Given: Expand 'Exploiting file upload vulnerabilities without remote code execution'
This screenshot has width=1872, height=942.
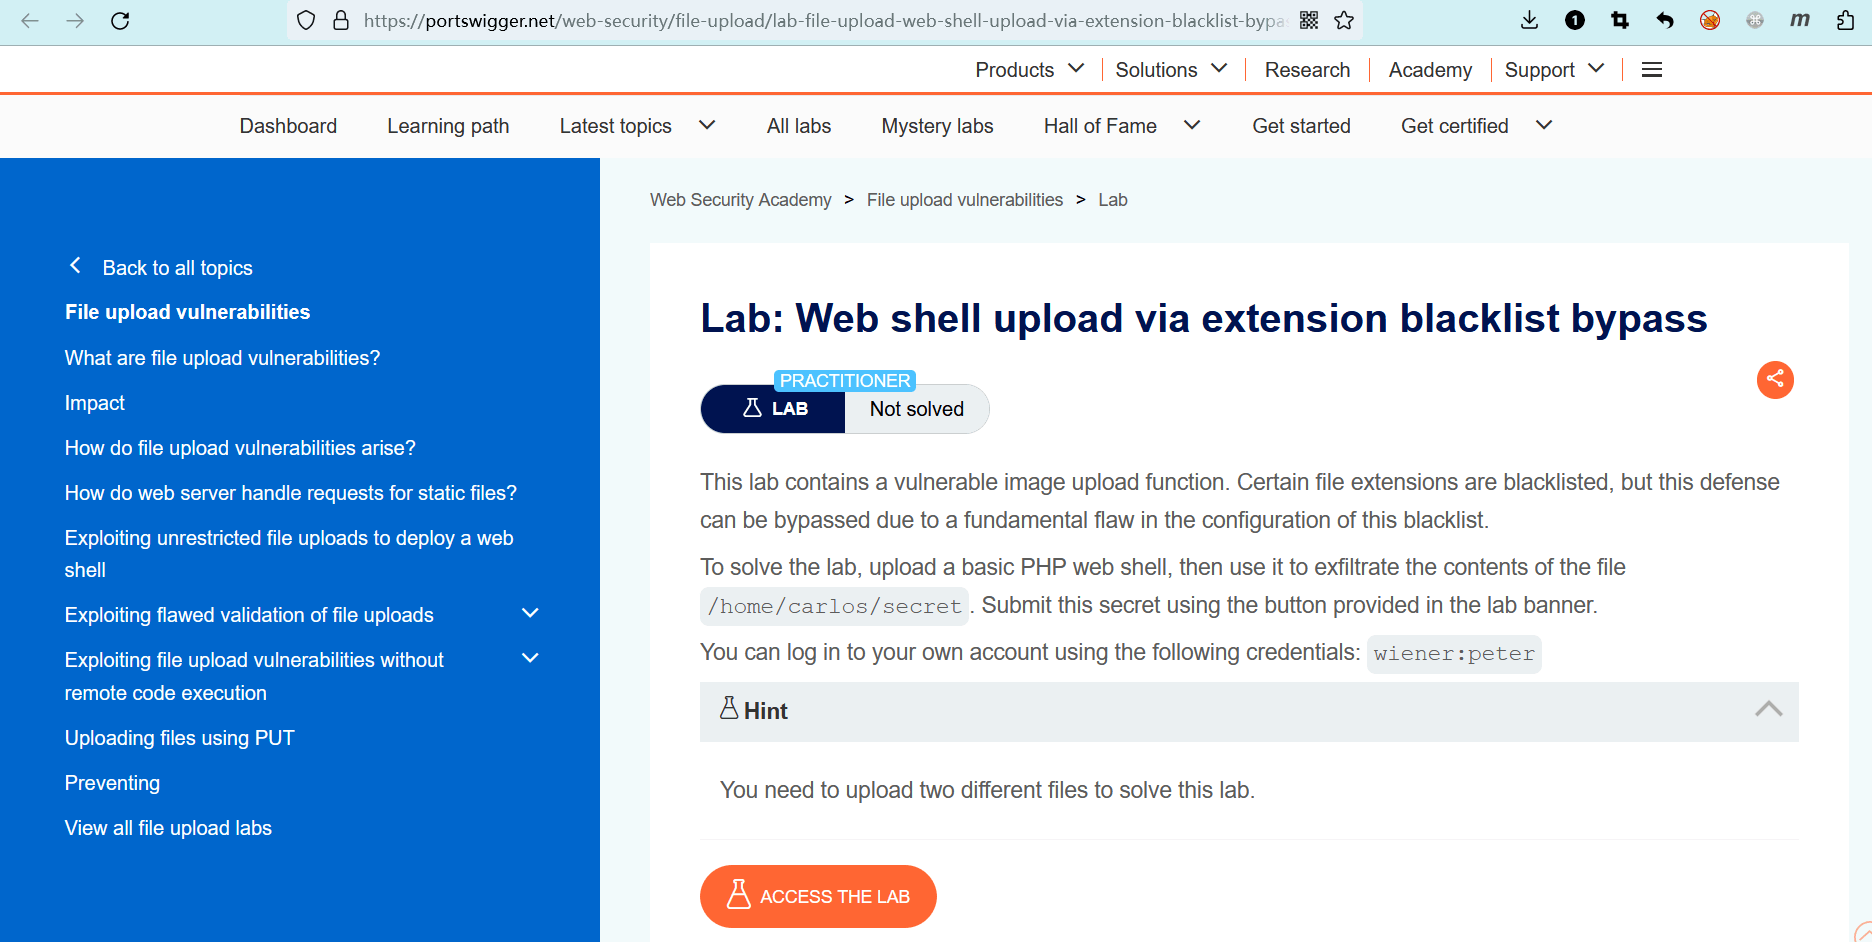Looking at the screenshot, I should [530, 658].
